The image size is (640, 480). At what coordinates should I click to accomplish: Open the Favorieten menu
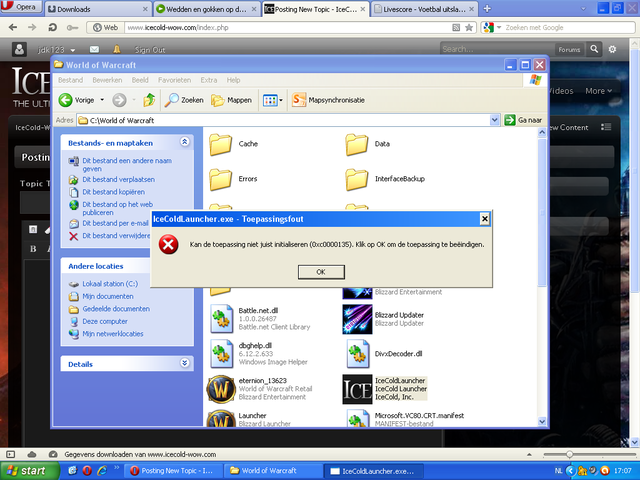(x=174, y=80)
